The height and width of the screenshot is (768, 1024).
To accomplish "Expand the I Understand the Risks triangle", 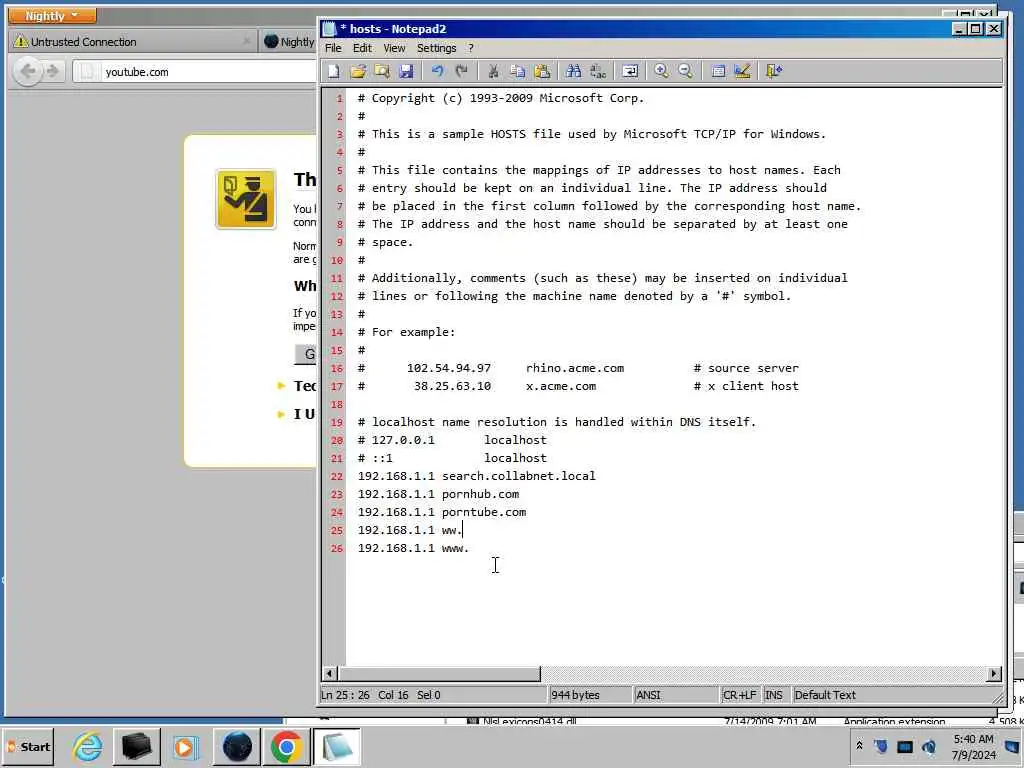I will 281,414.
